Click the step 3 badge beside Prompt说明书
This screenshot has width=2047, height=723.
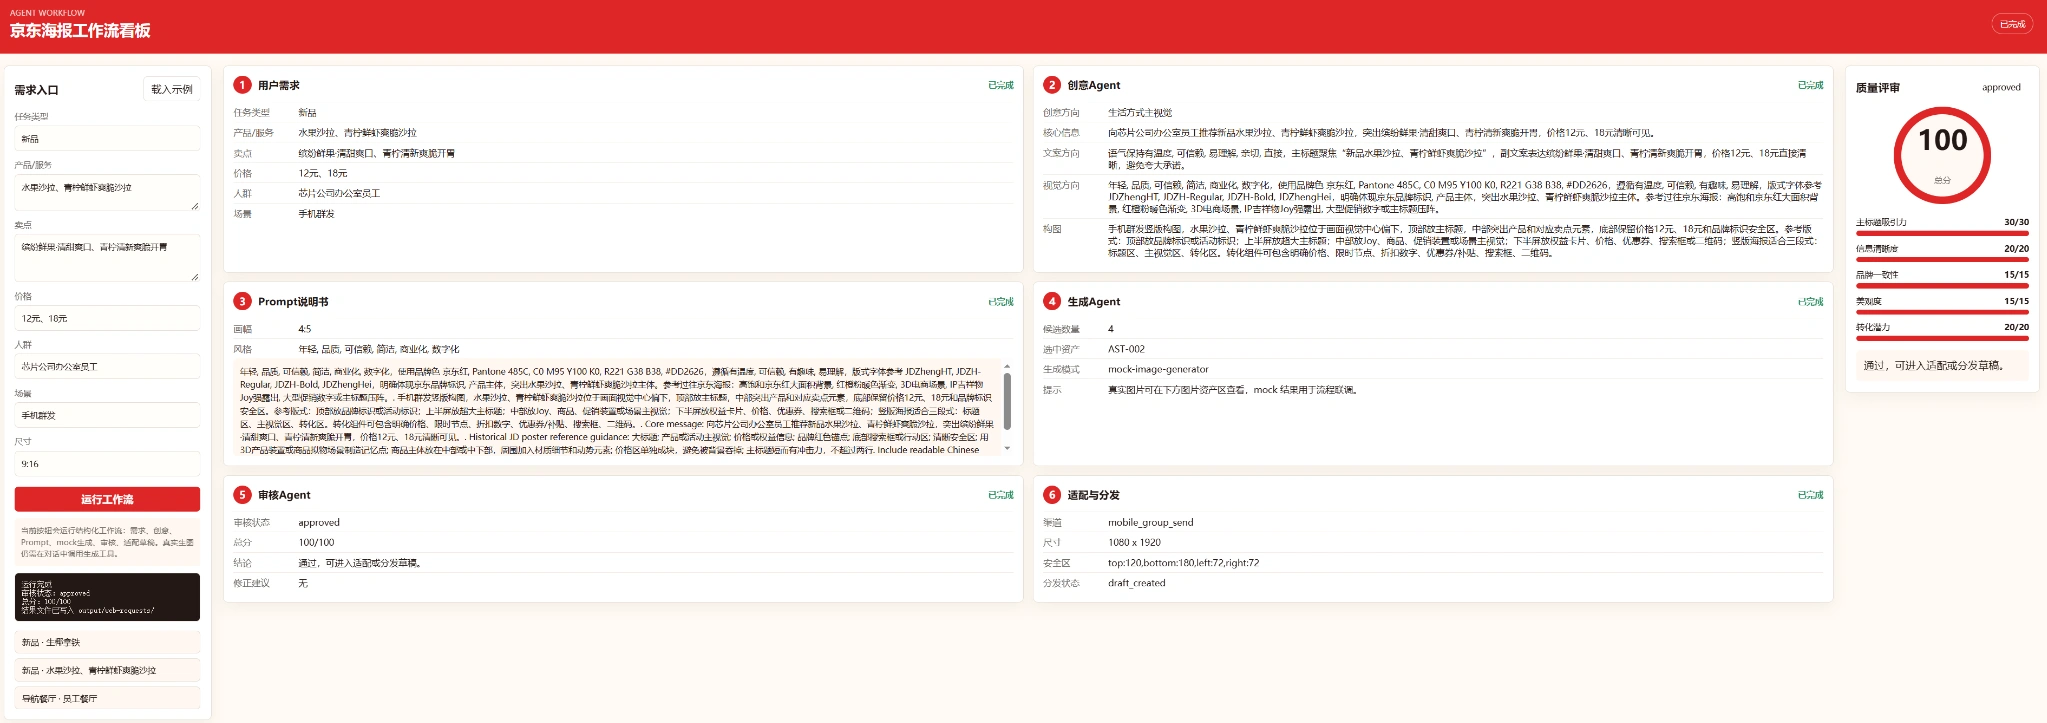tap(242, 301)
